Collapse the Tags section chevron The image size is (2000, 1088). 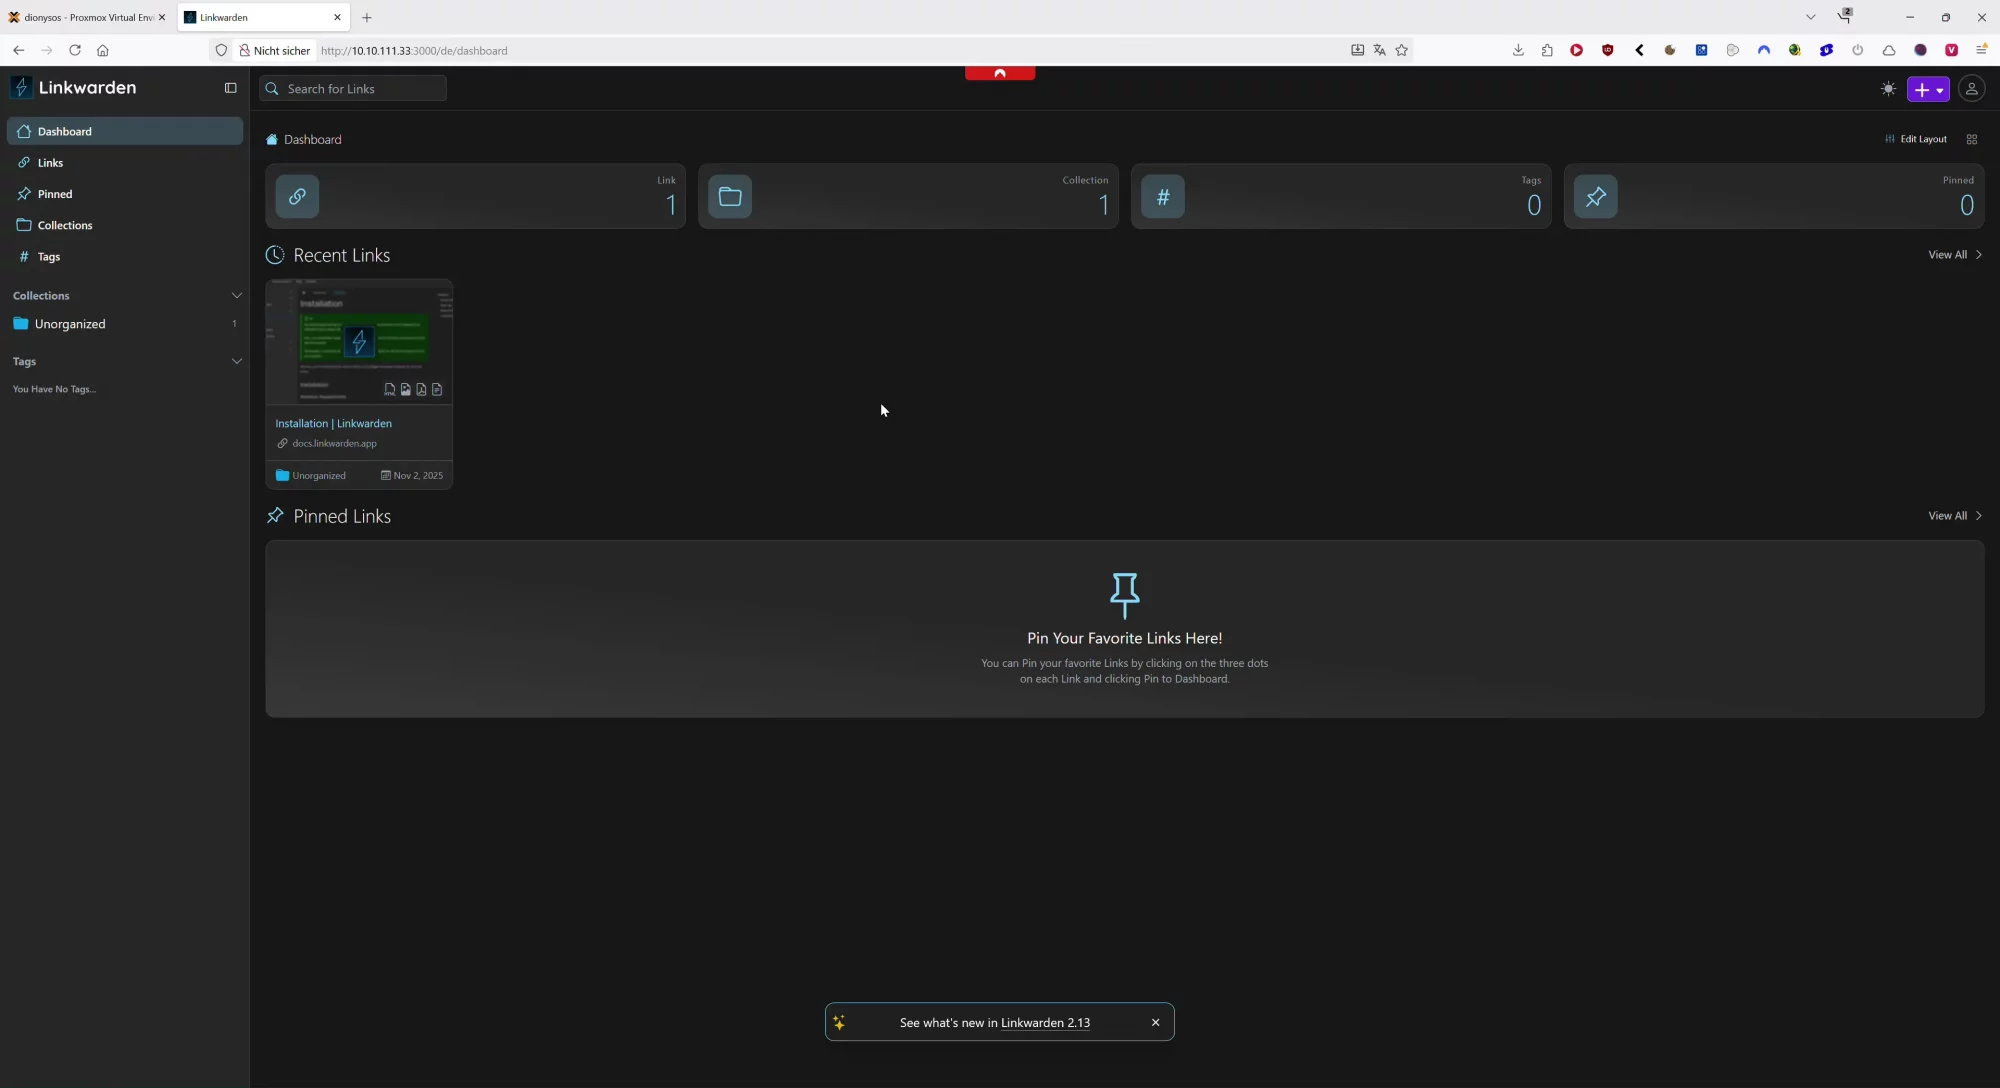[x=237, y=361]
